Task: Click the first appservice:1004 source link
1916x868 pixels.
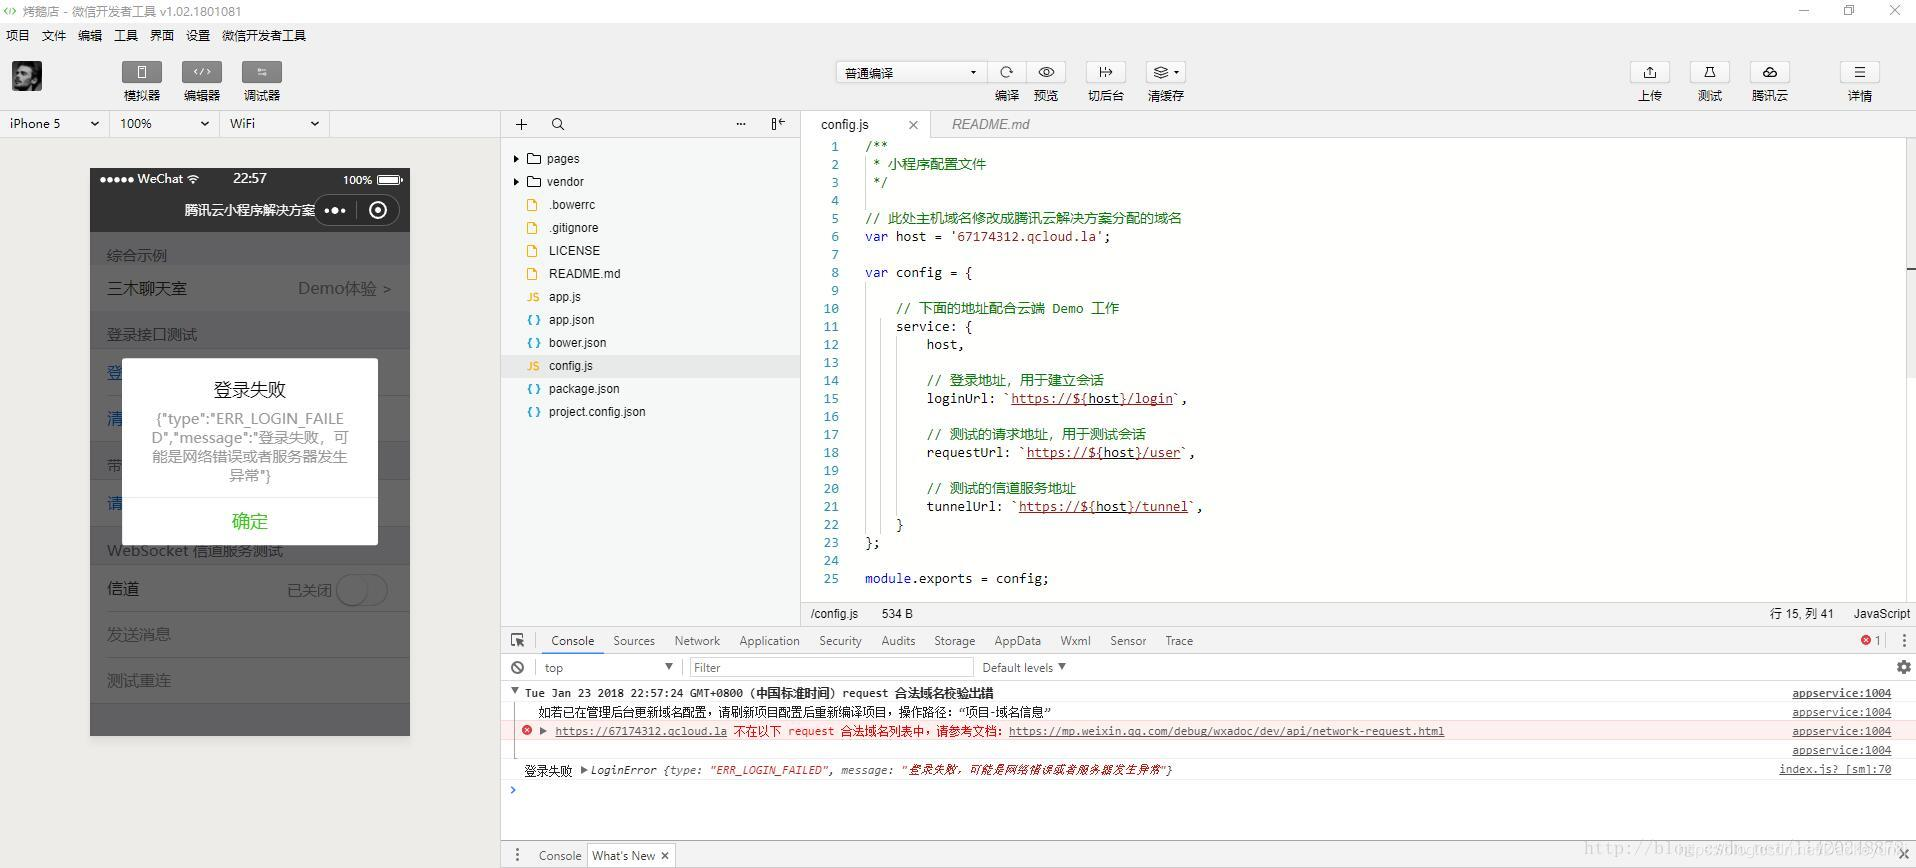Action: [1841, 693]
